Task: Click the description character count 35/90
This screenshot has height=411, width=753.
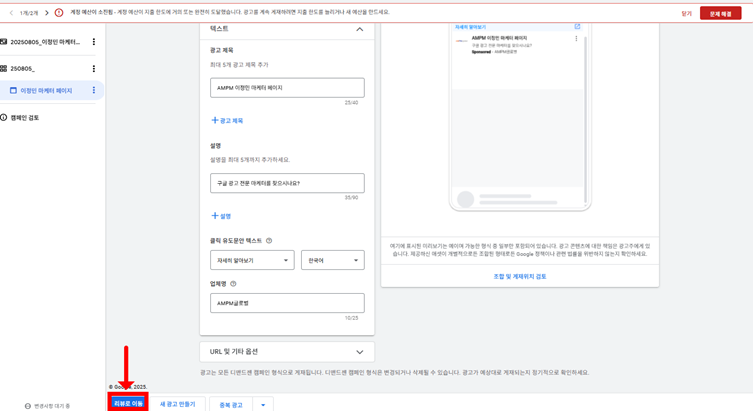Action: coord(351,198)
